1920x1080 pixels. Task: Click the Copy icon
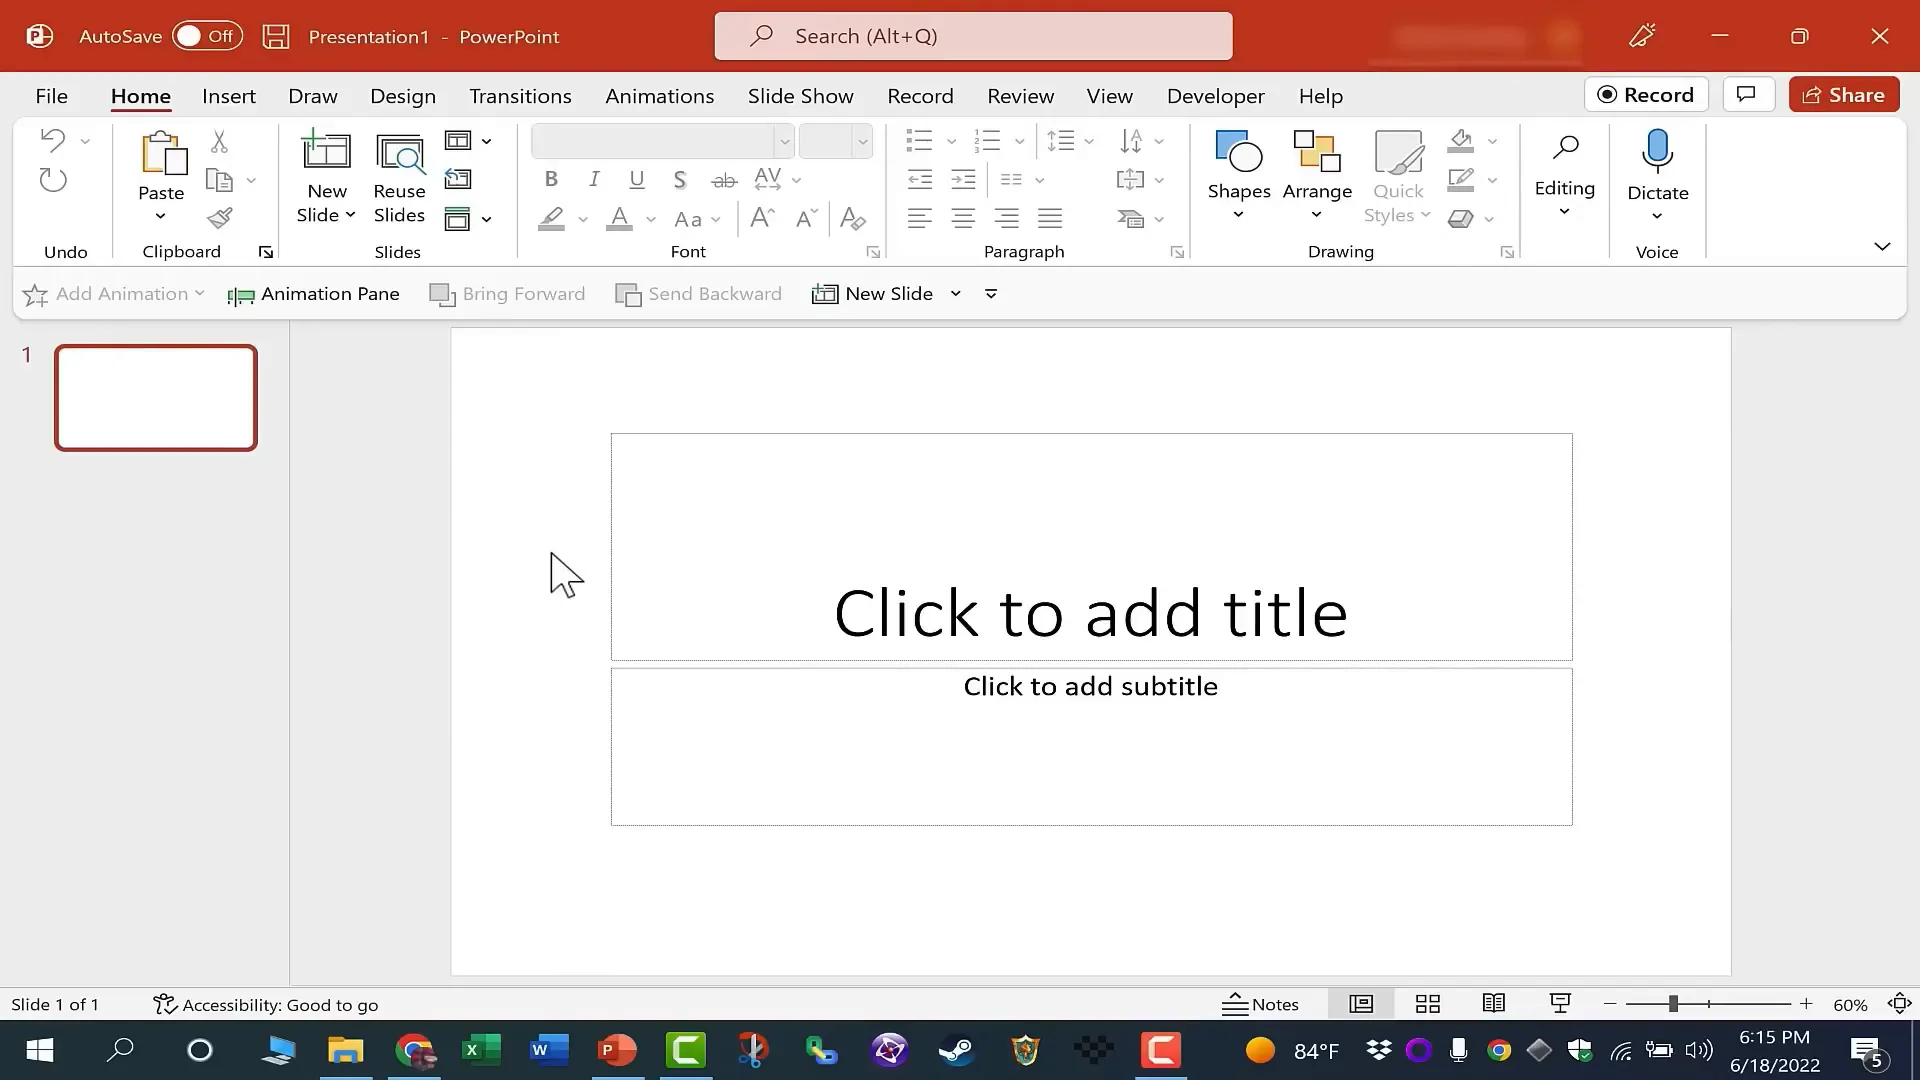click(219, 180)
